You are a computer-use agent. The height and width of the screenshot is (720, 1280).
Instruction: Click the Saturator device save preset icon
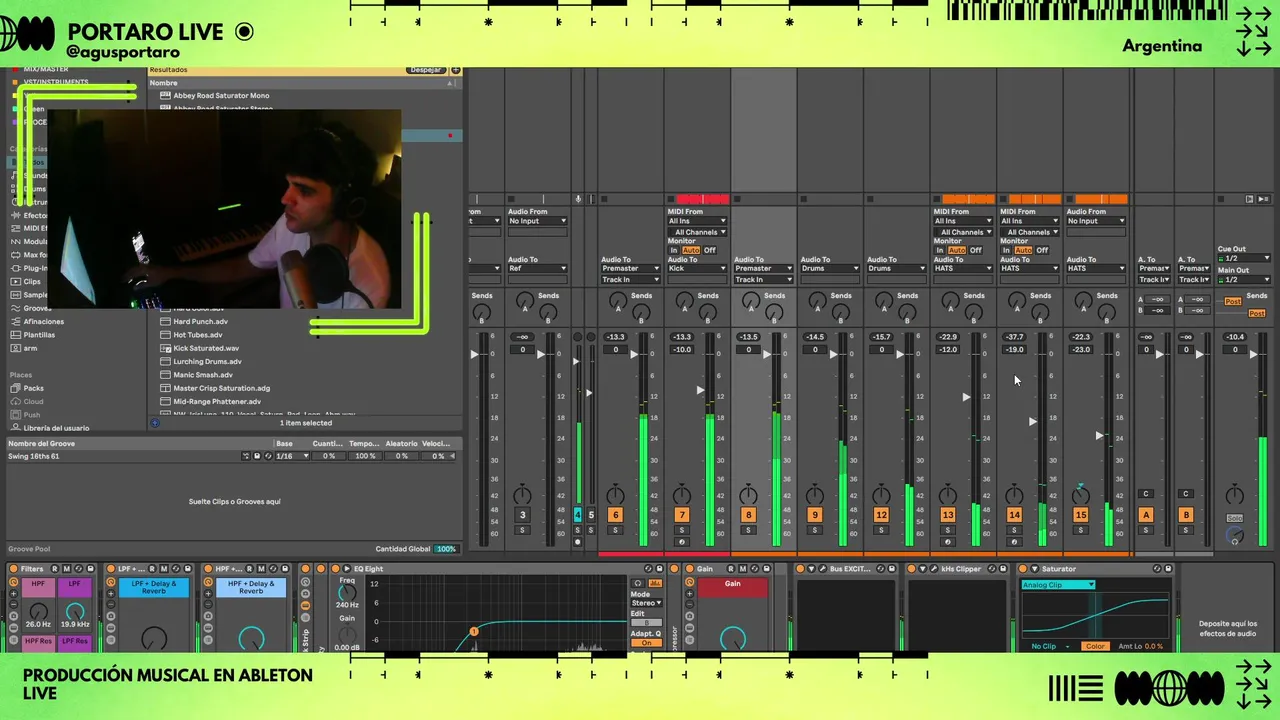pyautogui.click(x=1167, y=569)
